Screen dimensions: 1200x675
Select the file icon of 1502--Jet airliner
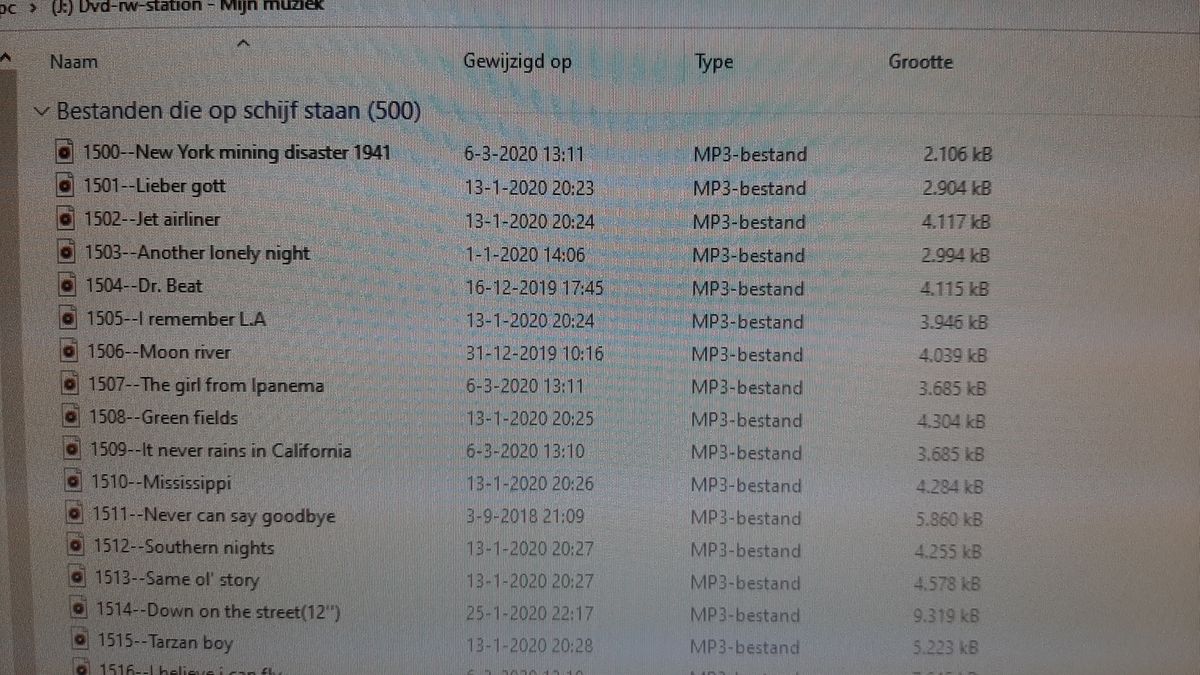coord(66,219)
